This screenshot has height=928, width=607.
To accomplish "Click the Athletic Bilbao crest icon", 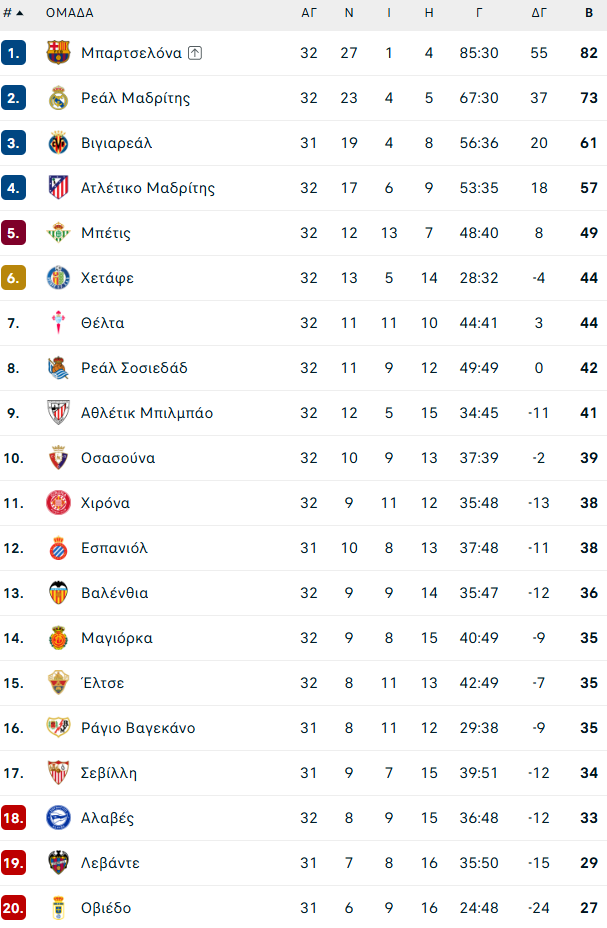I will (x=59, y=413).
